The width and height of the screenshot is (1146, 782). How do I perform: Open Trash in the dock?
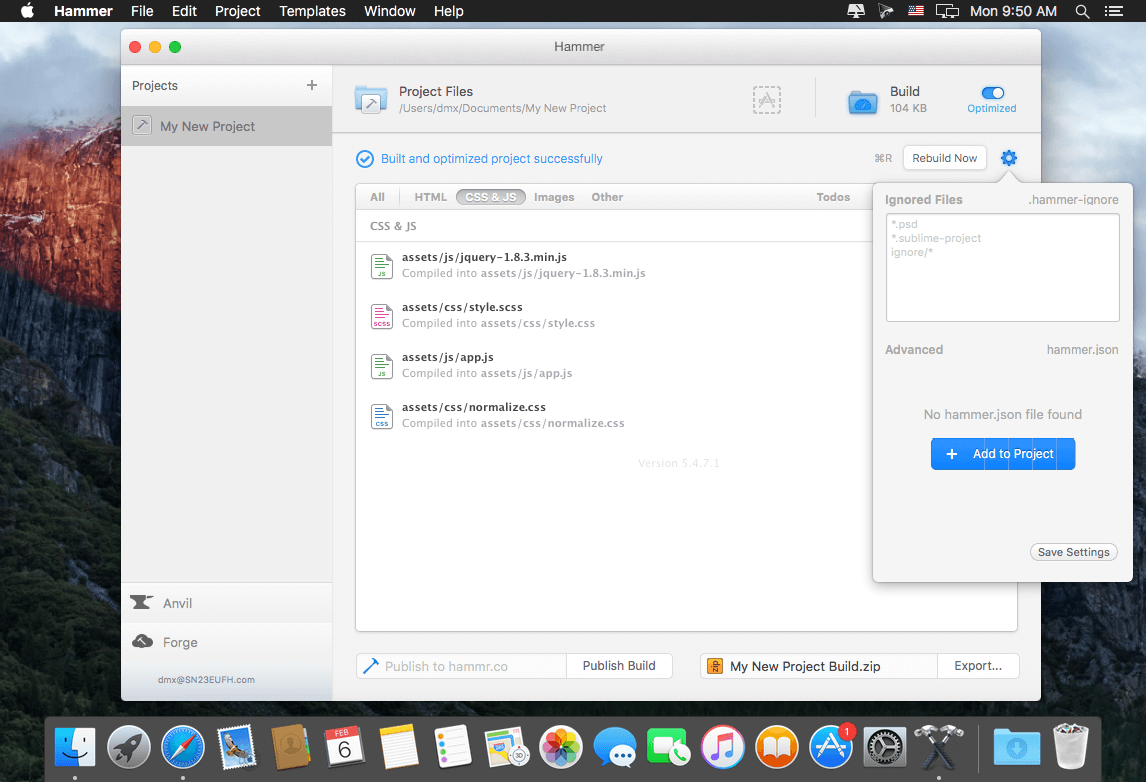(1071, 745)
